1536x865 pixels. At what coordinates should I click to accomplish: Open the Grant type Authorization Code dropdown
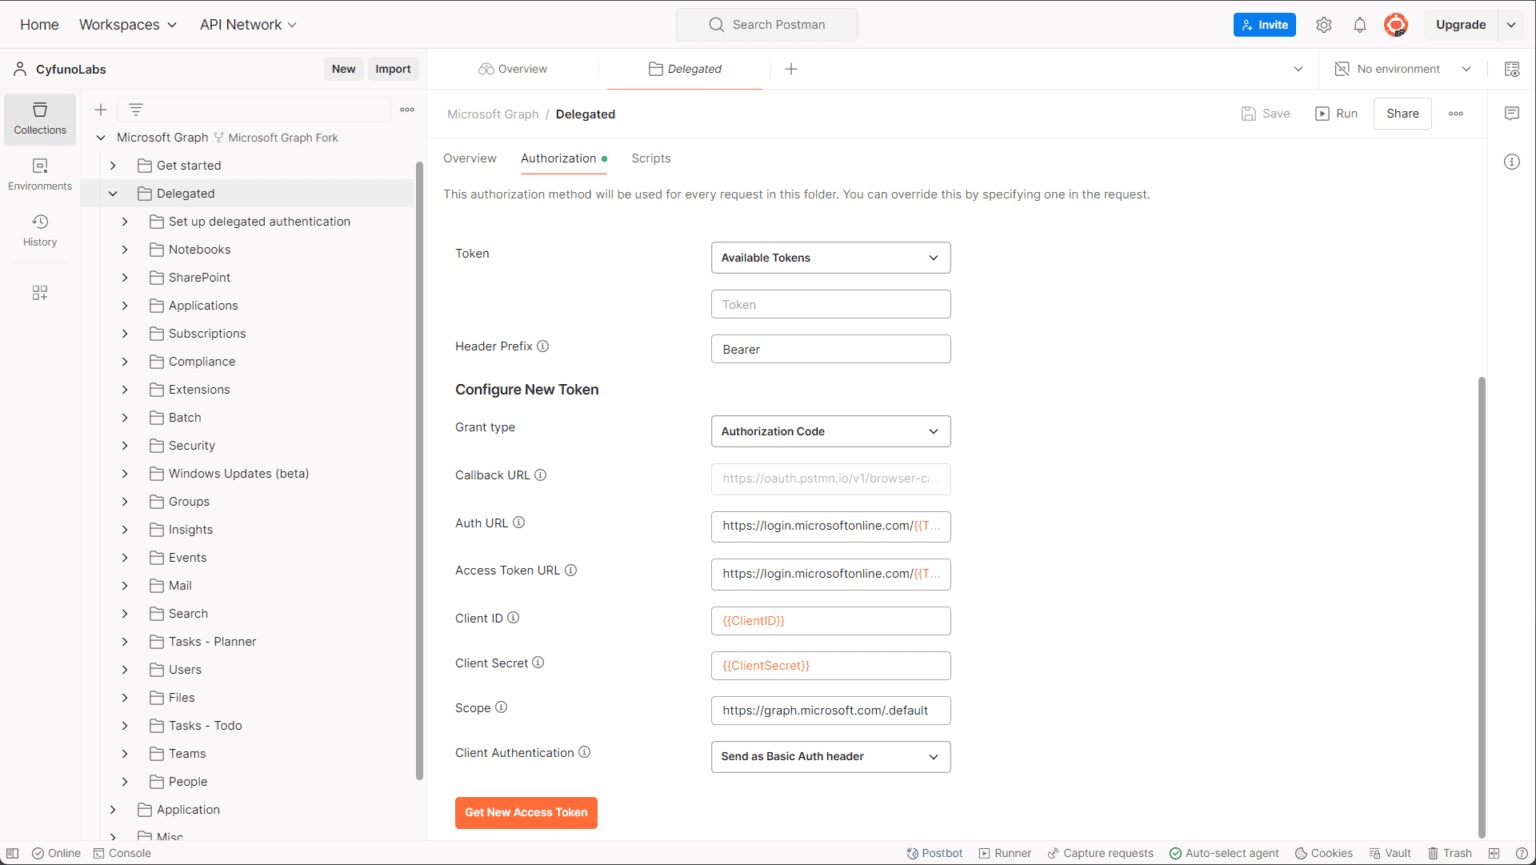point(831,431)
